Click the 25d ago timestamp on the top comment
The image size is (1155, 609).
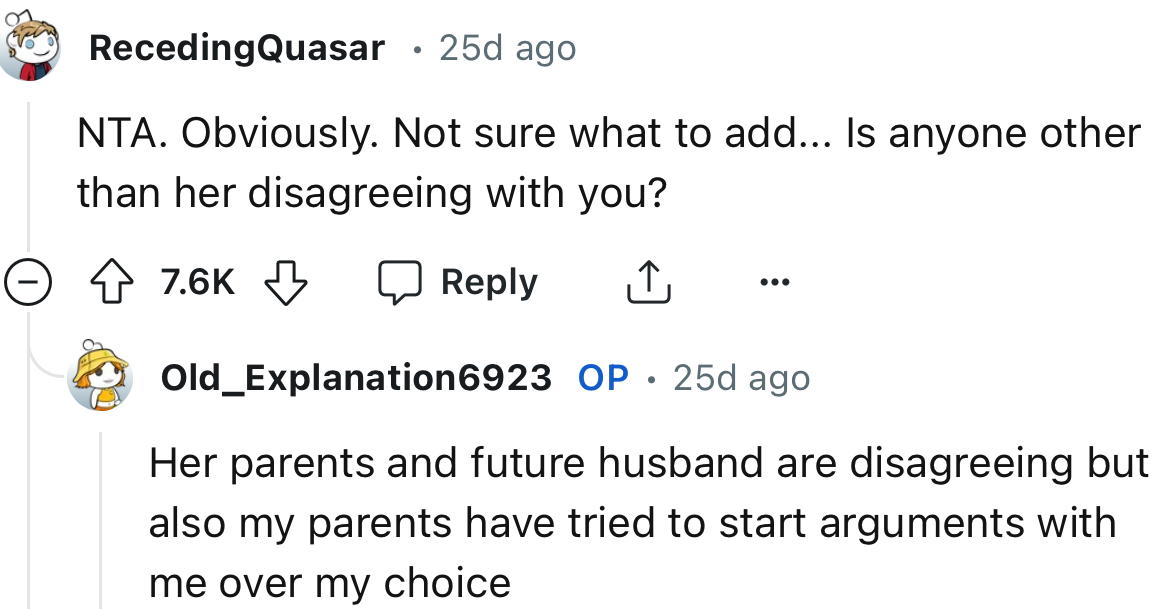pos(506,46)
